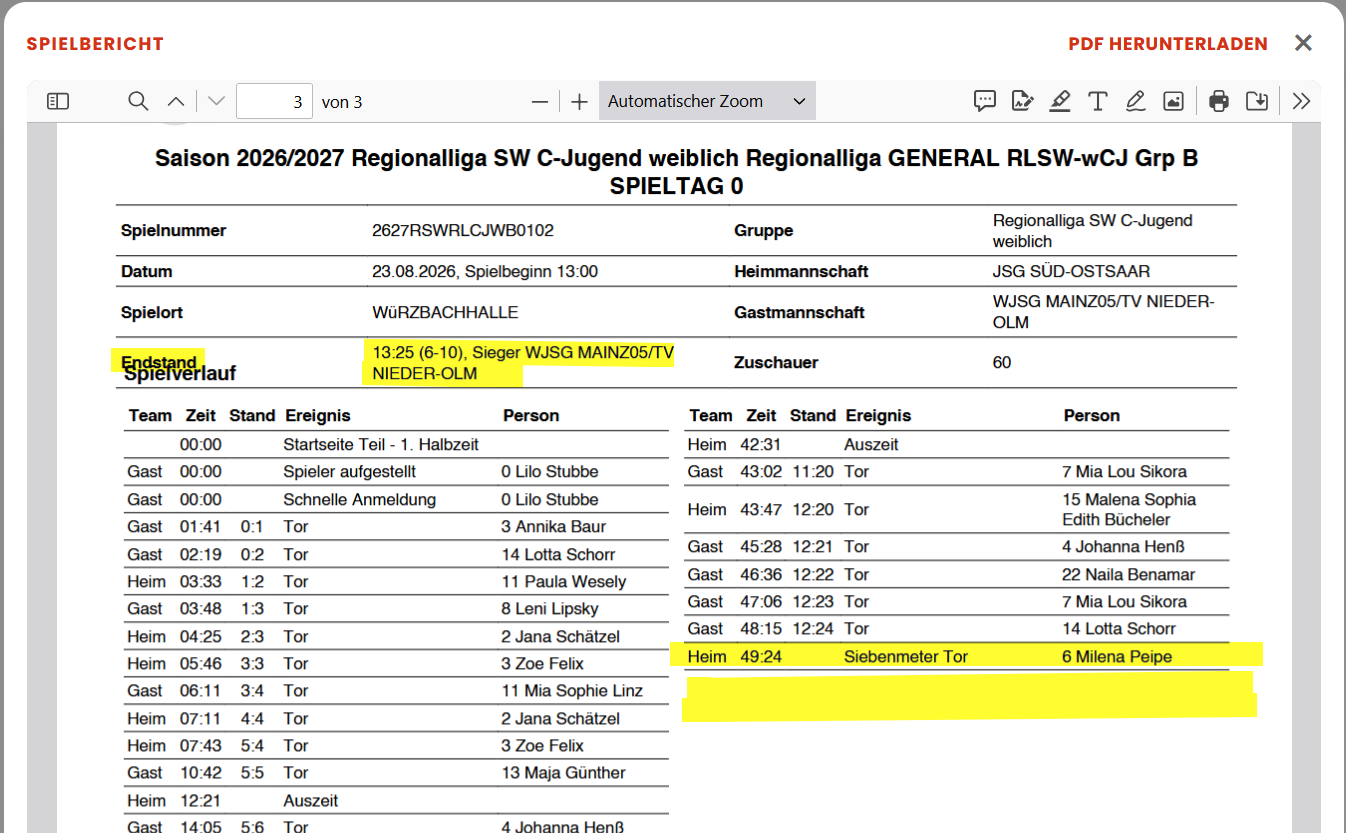Select the add image tool
Image resolution: width=1346 pixels, height=833 pixels.
click(1173, 101)
